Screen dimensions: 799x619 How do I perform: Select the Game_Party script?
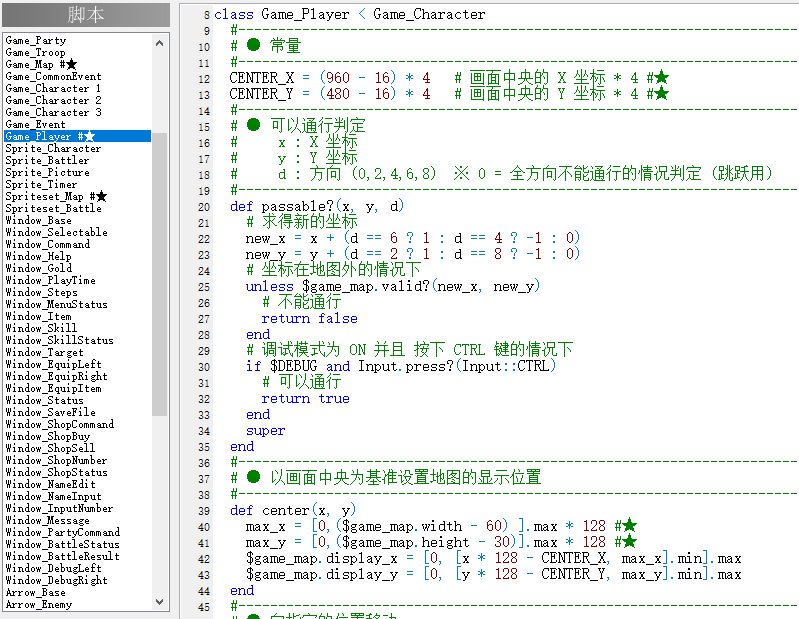[36, 40]
